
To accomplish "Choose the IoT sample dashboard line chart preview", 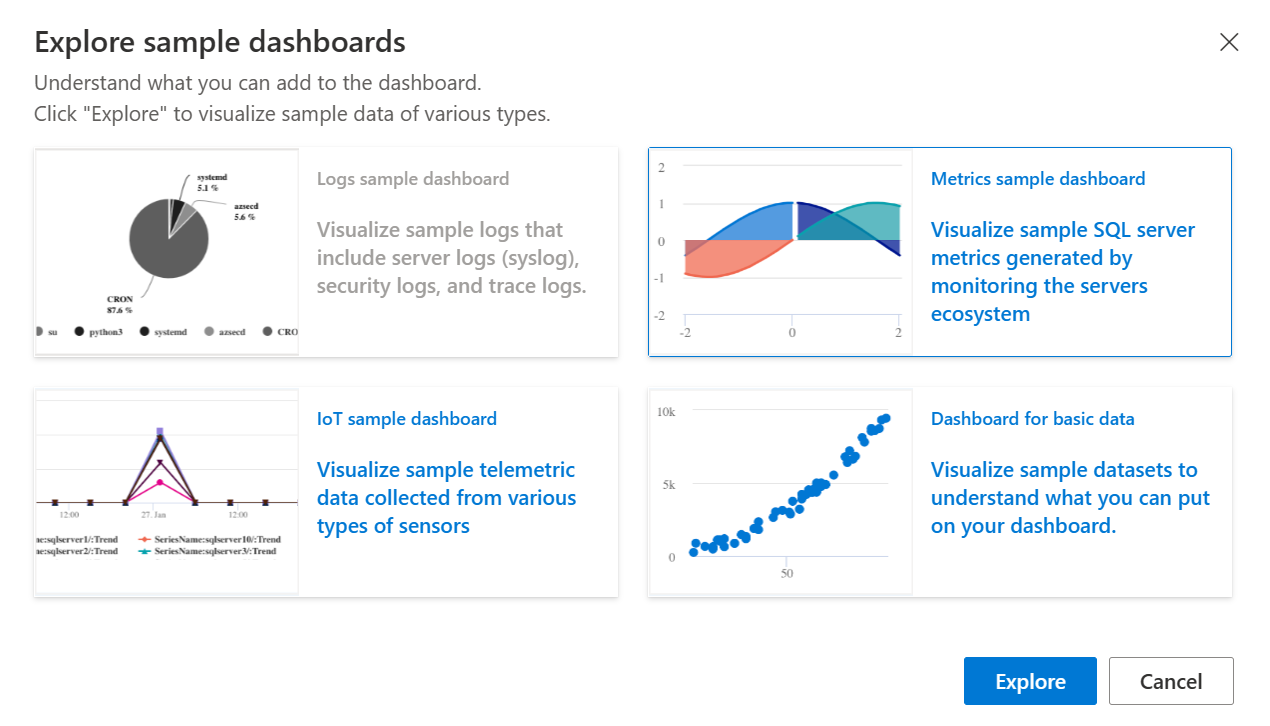I will pyautogui.click(x=167, y=491).
